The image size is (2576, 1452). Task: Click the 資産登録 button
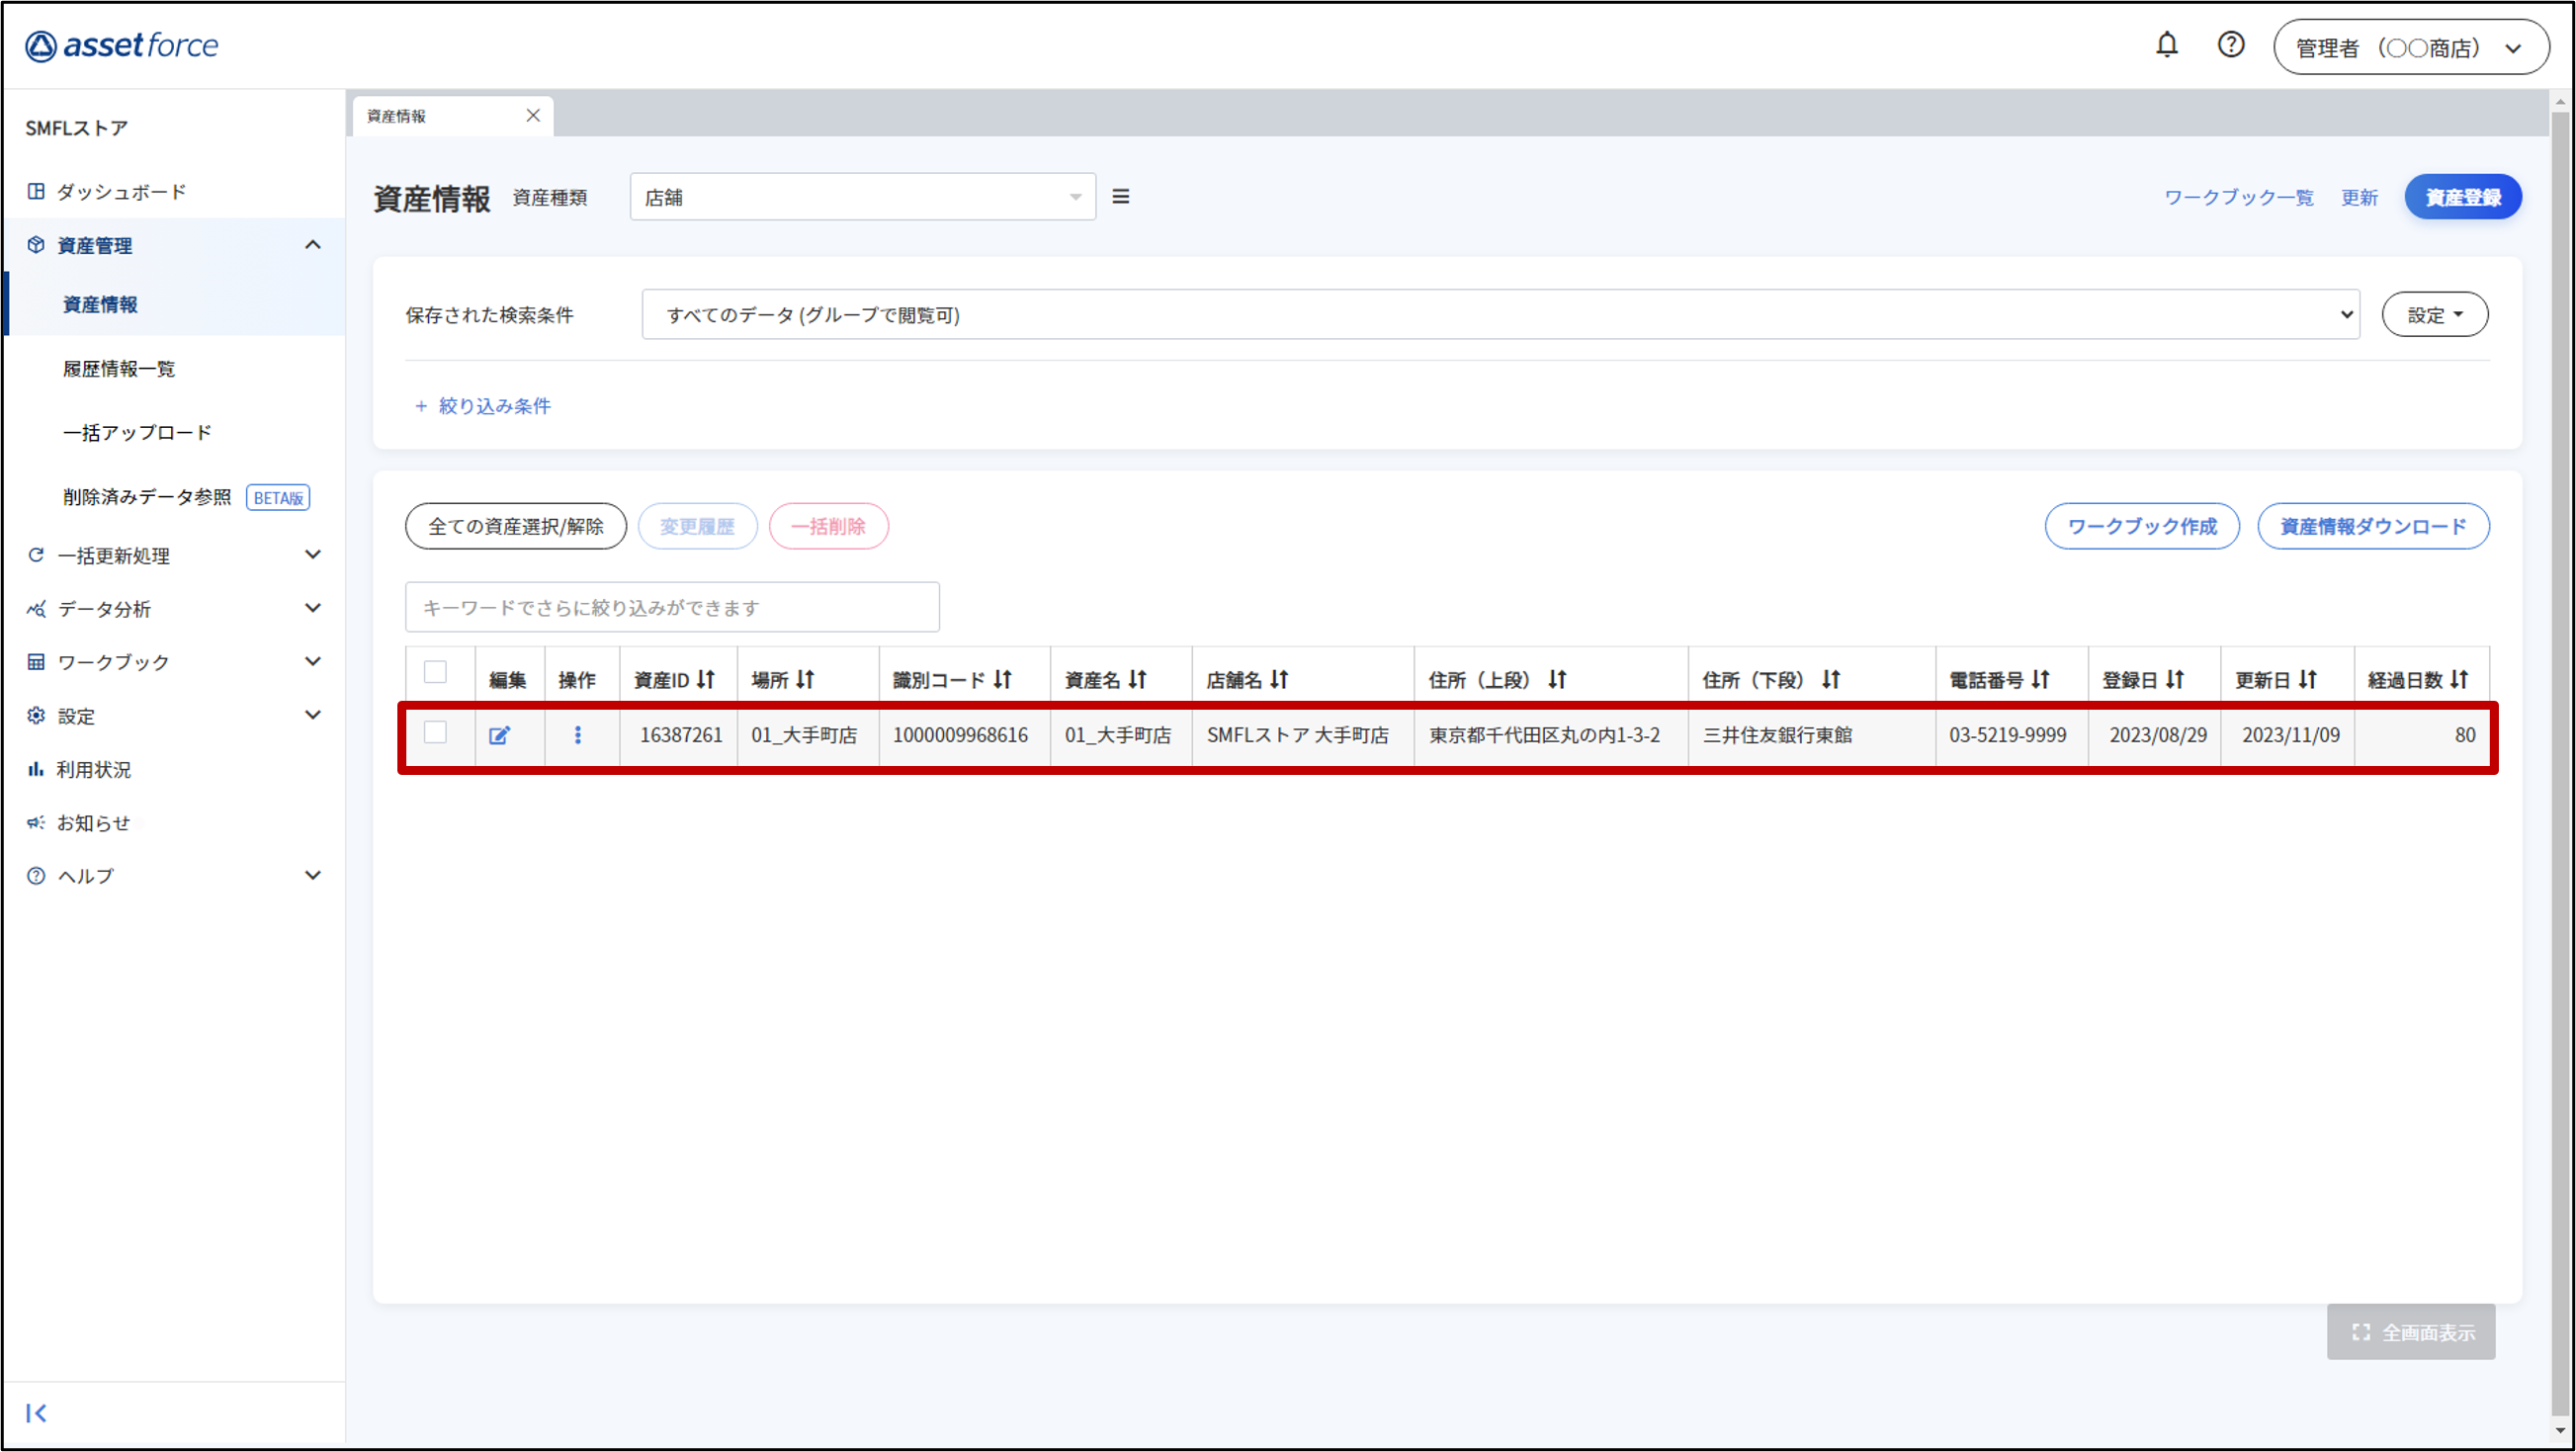2462,197
